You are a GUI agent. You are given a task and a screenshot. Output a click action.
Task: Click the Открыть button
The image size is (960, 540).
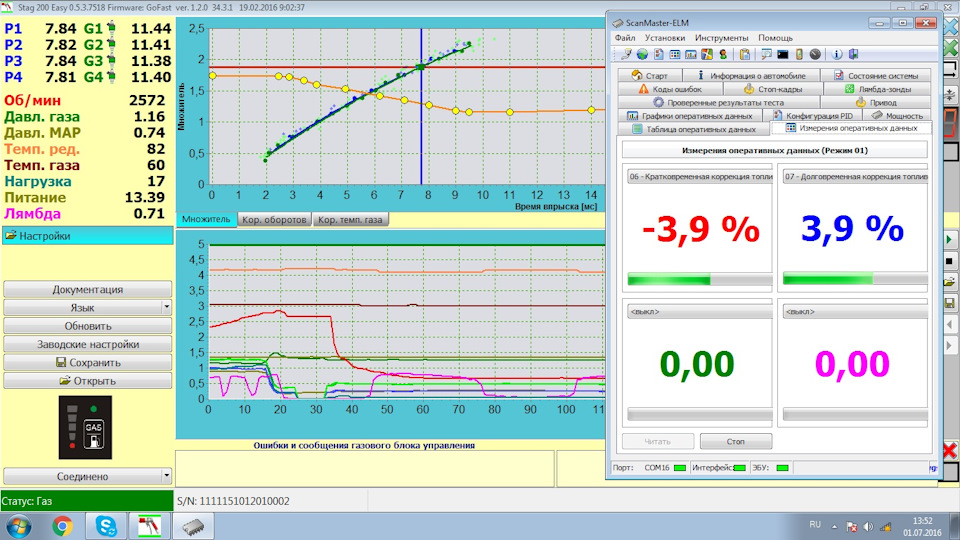click(x=88, y=381)
